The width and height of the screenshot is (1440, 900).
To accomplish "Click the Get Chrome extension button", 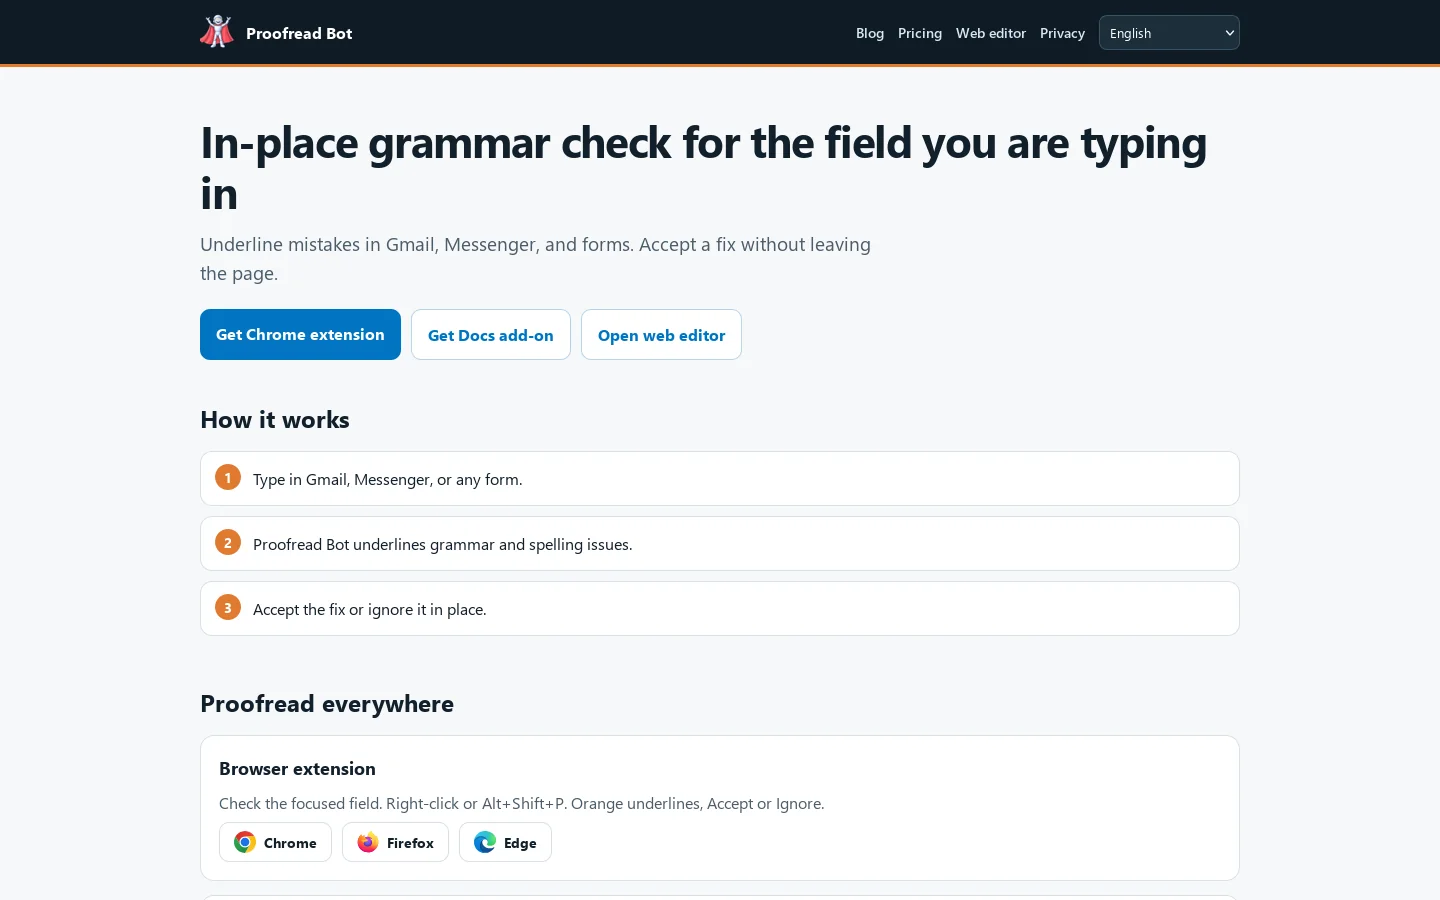I will pyautogui.click(x=300, y=334).
